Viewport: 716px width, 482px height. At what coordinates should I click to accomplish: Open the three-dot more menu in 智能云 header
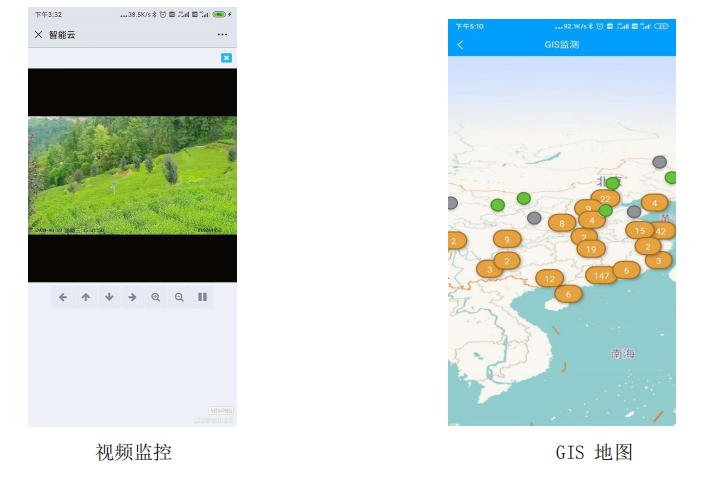[222, 34]
